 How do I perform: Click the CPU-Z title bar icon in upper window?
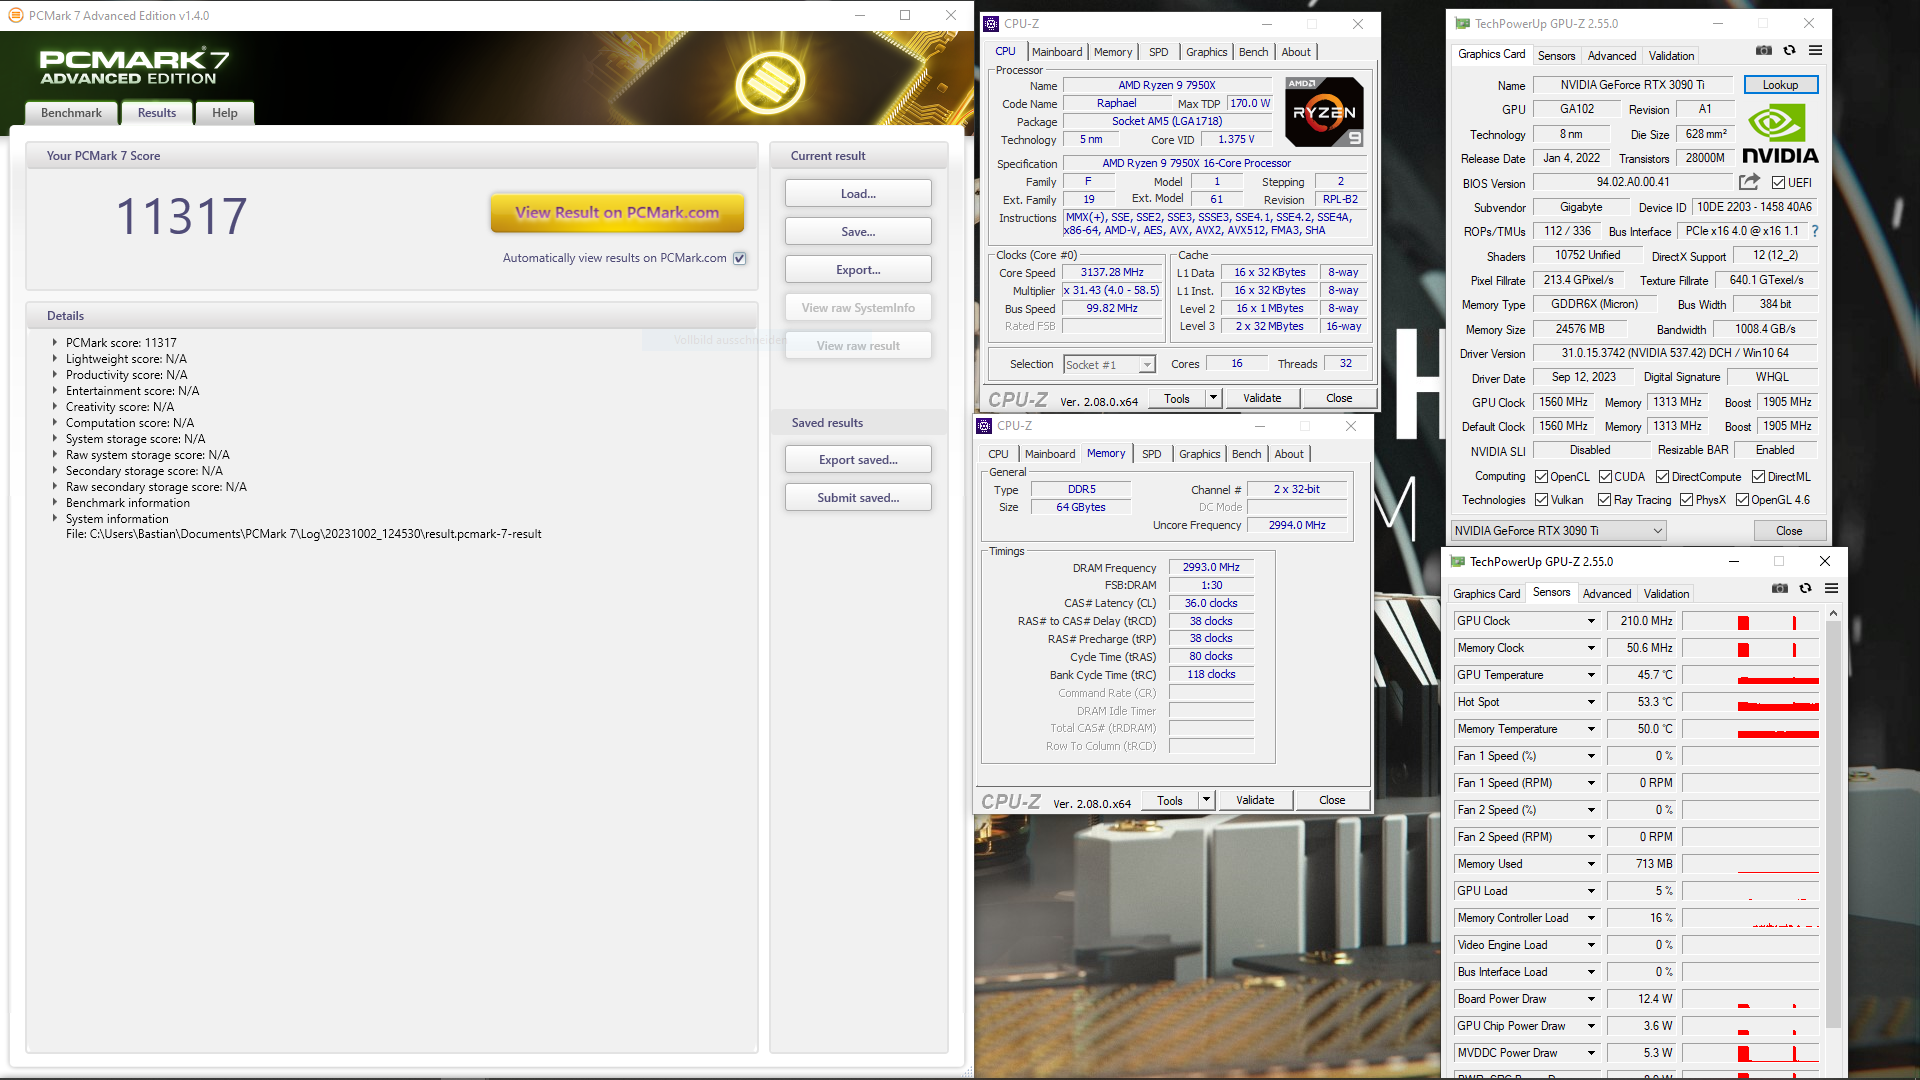click(x=991, y=24)
